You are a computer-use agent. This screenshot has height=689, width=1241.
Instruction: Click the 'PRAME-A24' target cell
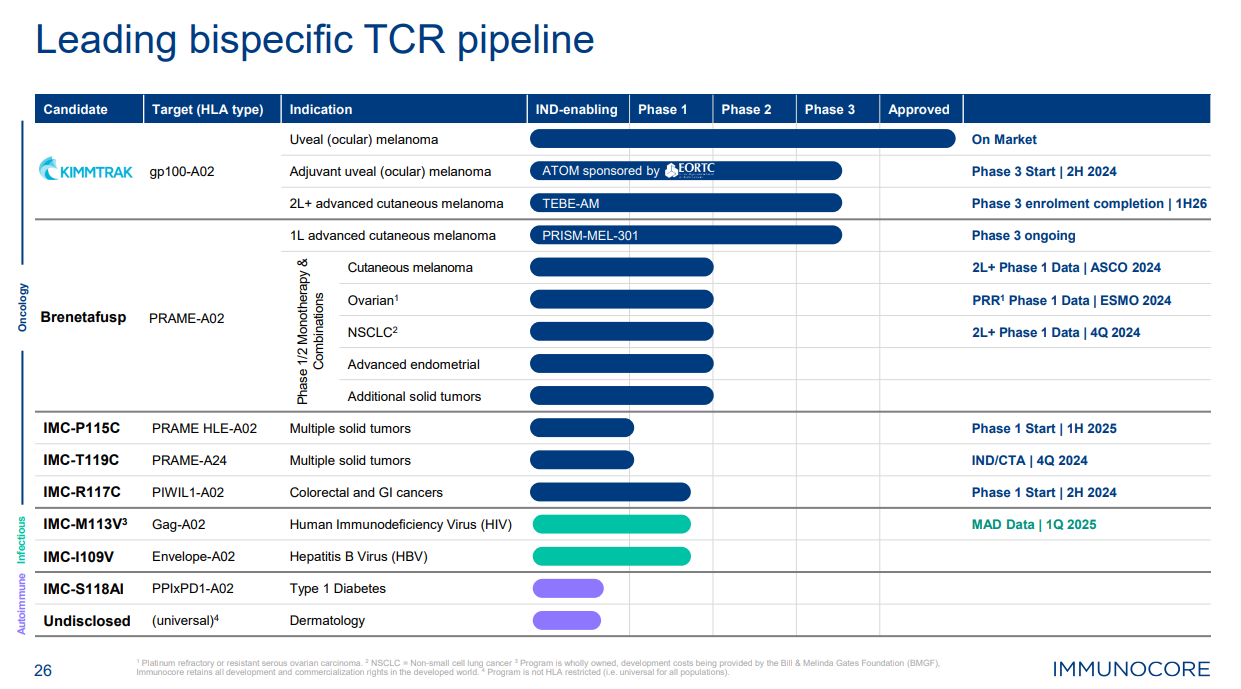tap(189, 460)
